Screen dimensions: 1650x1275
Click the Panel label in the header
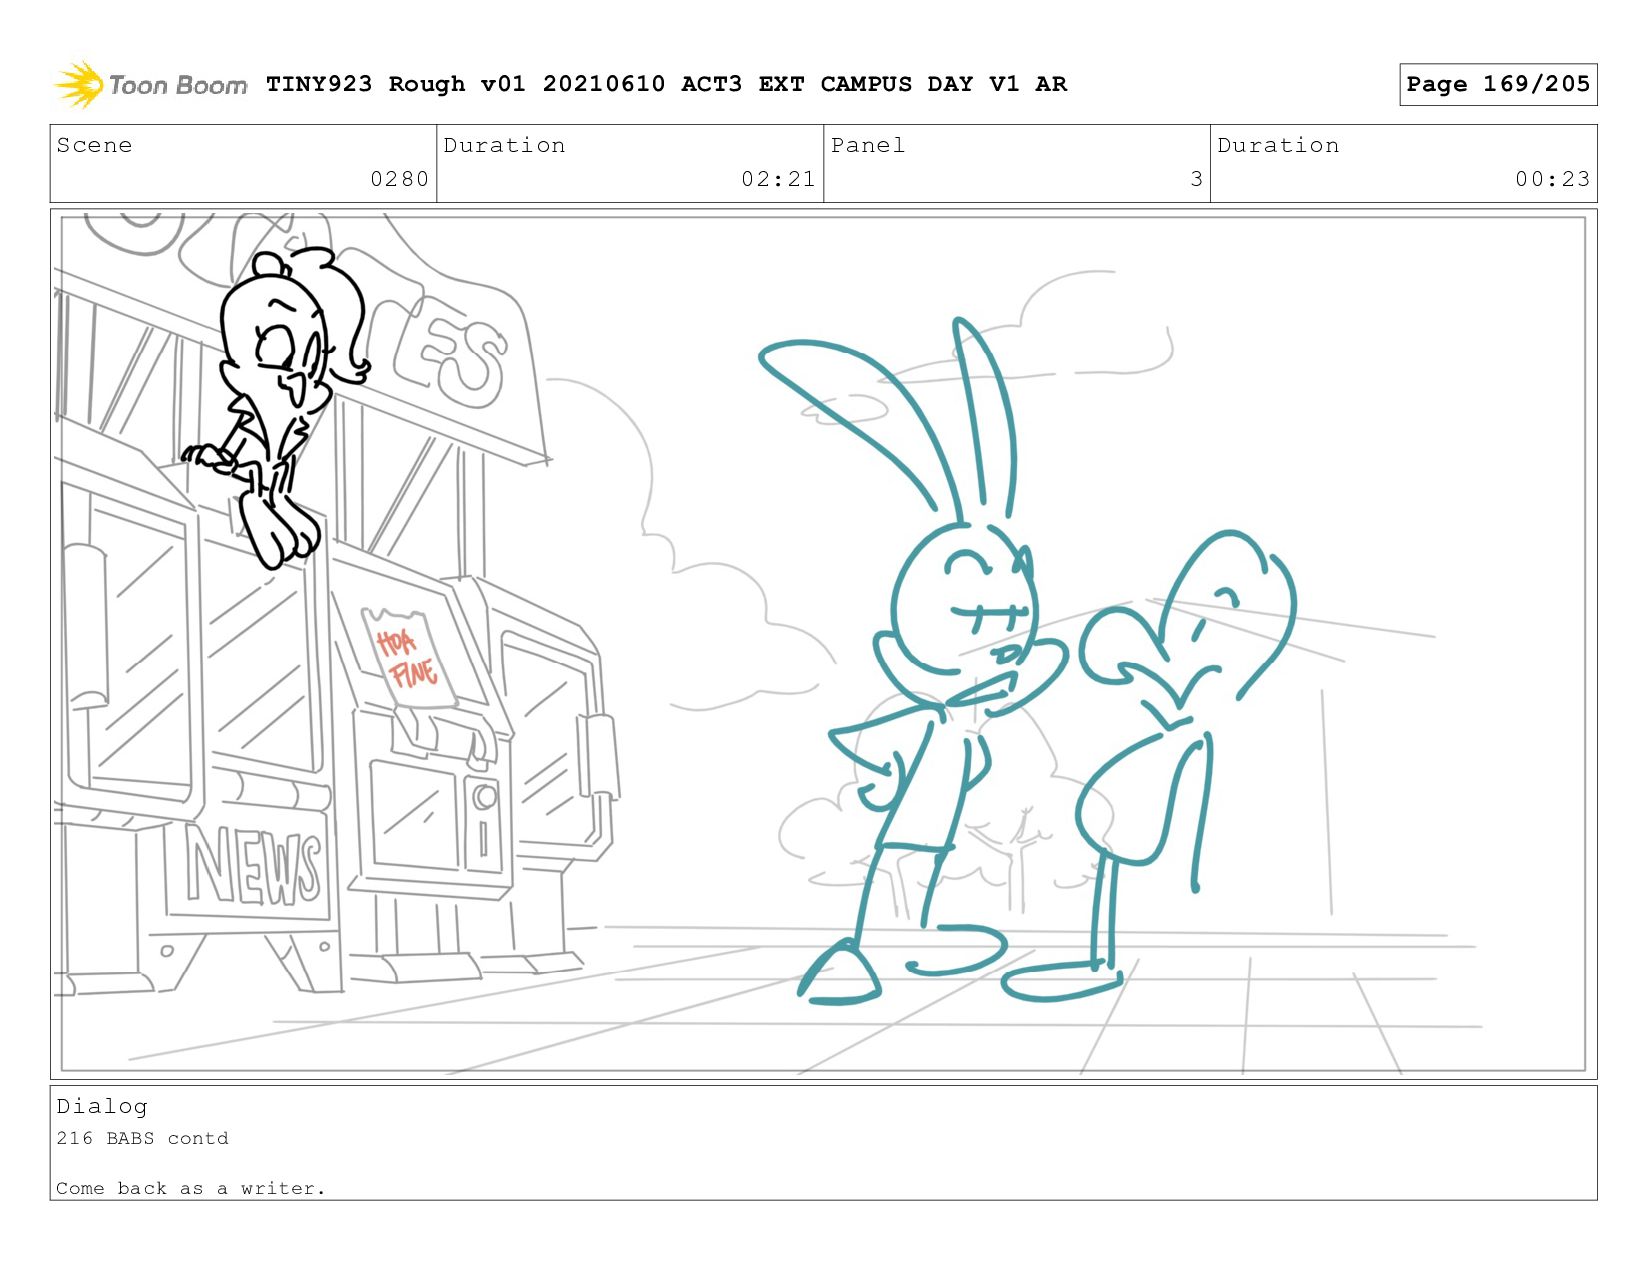click(x=868, y=145)
